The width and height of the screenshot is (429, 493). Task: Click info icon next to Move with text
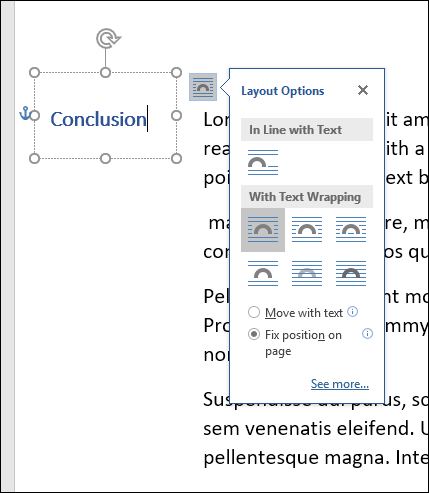tap(352, 312)
